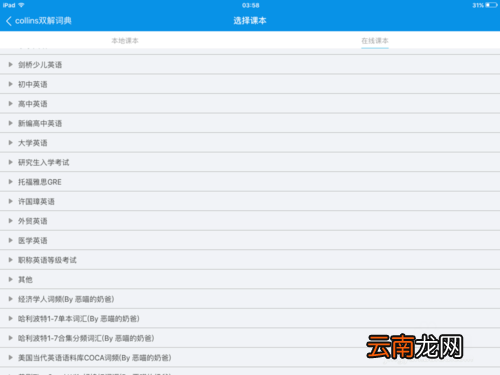This screenshot has width=500, height=375.
Task: Expand the 大学英语 disclosure triangle
Action: click(x=11, y=143)
